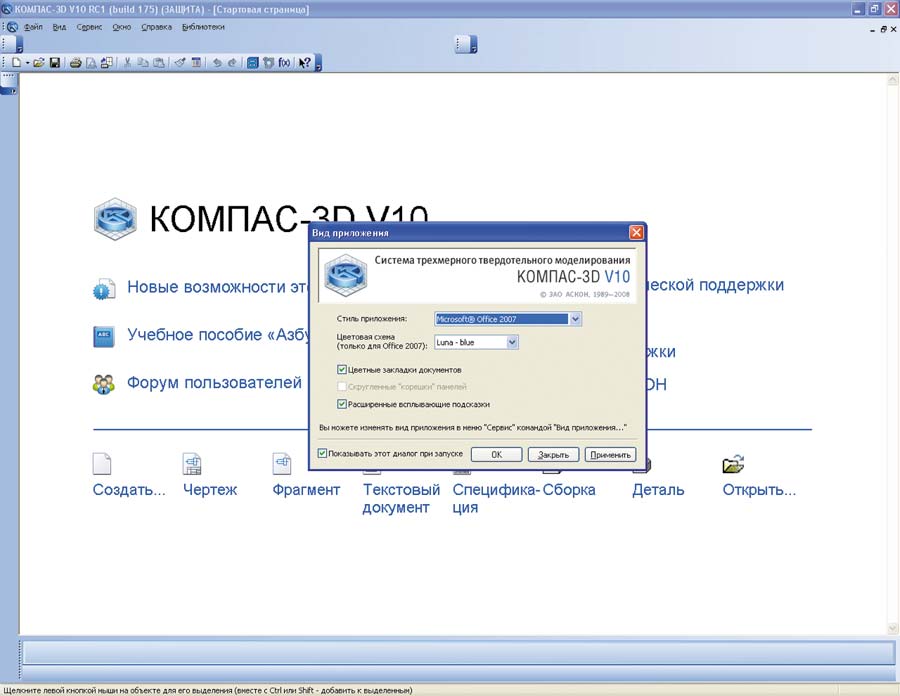Click the Redo arrow toolbar icon
The image size is (900, 696).
[232, 63]
